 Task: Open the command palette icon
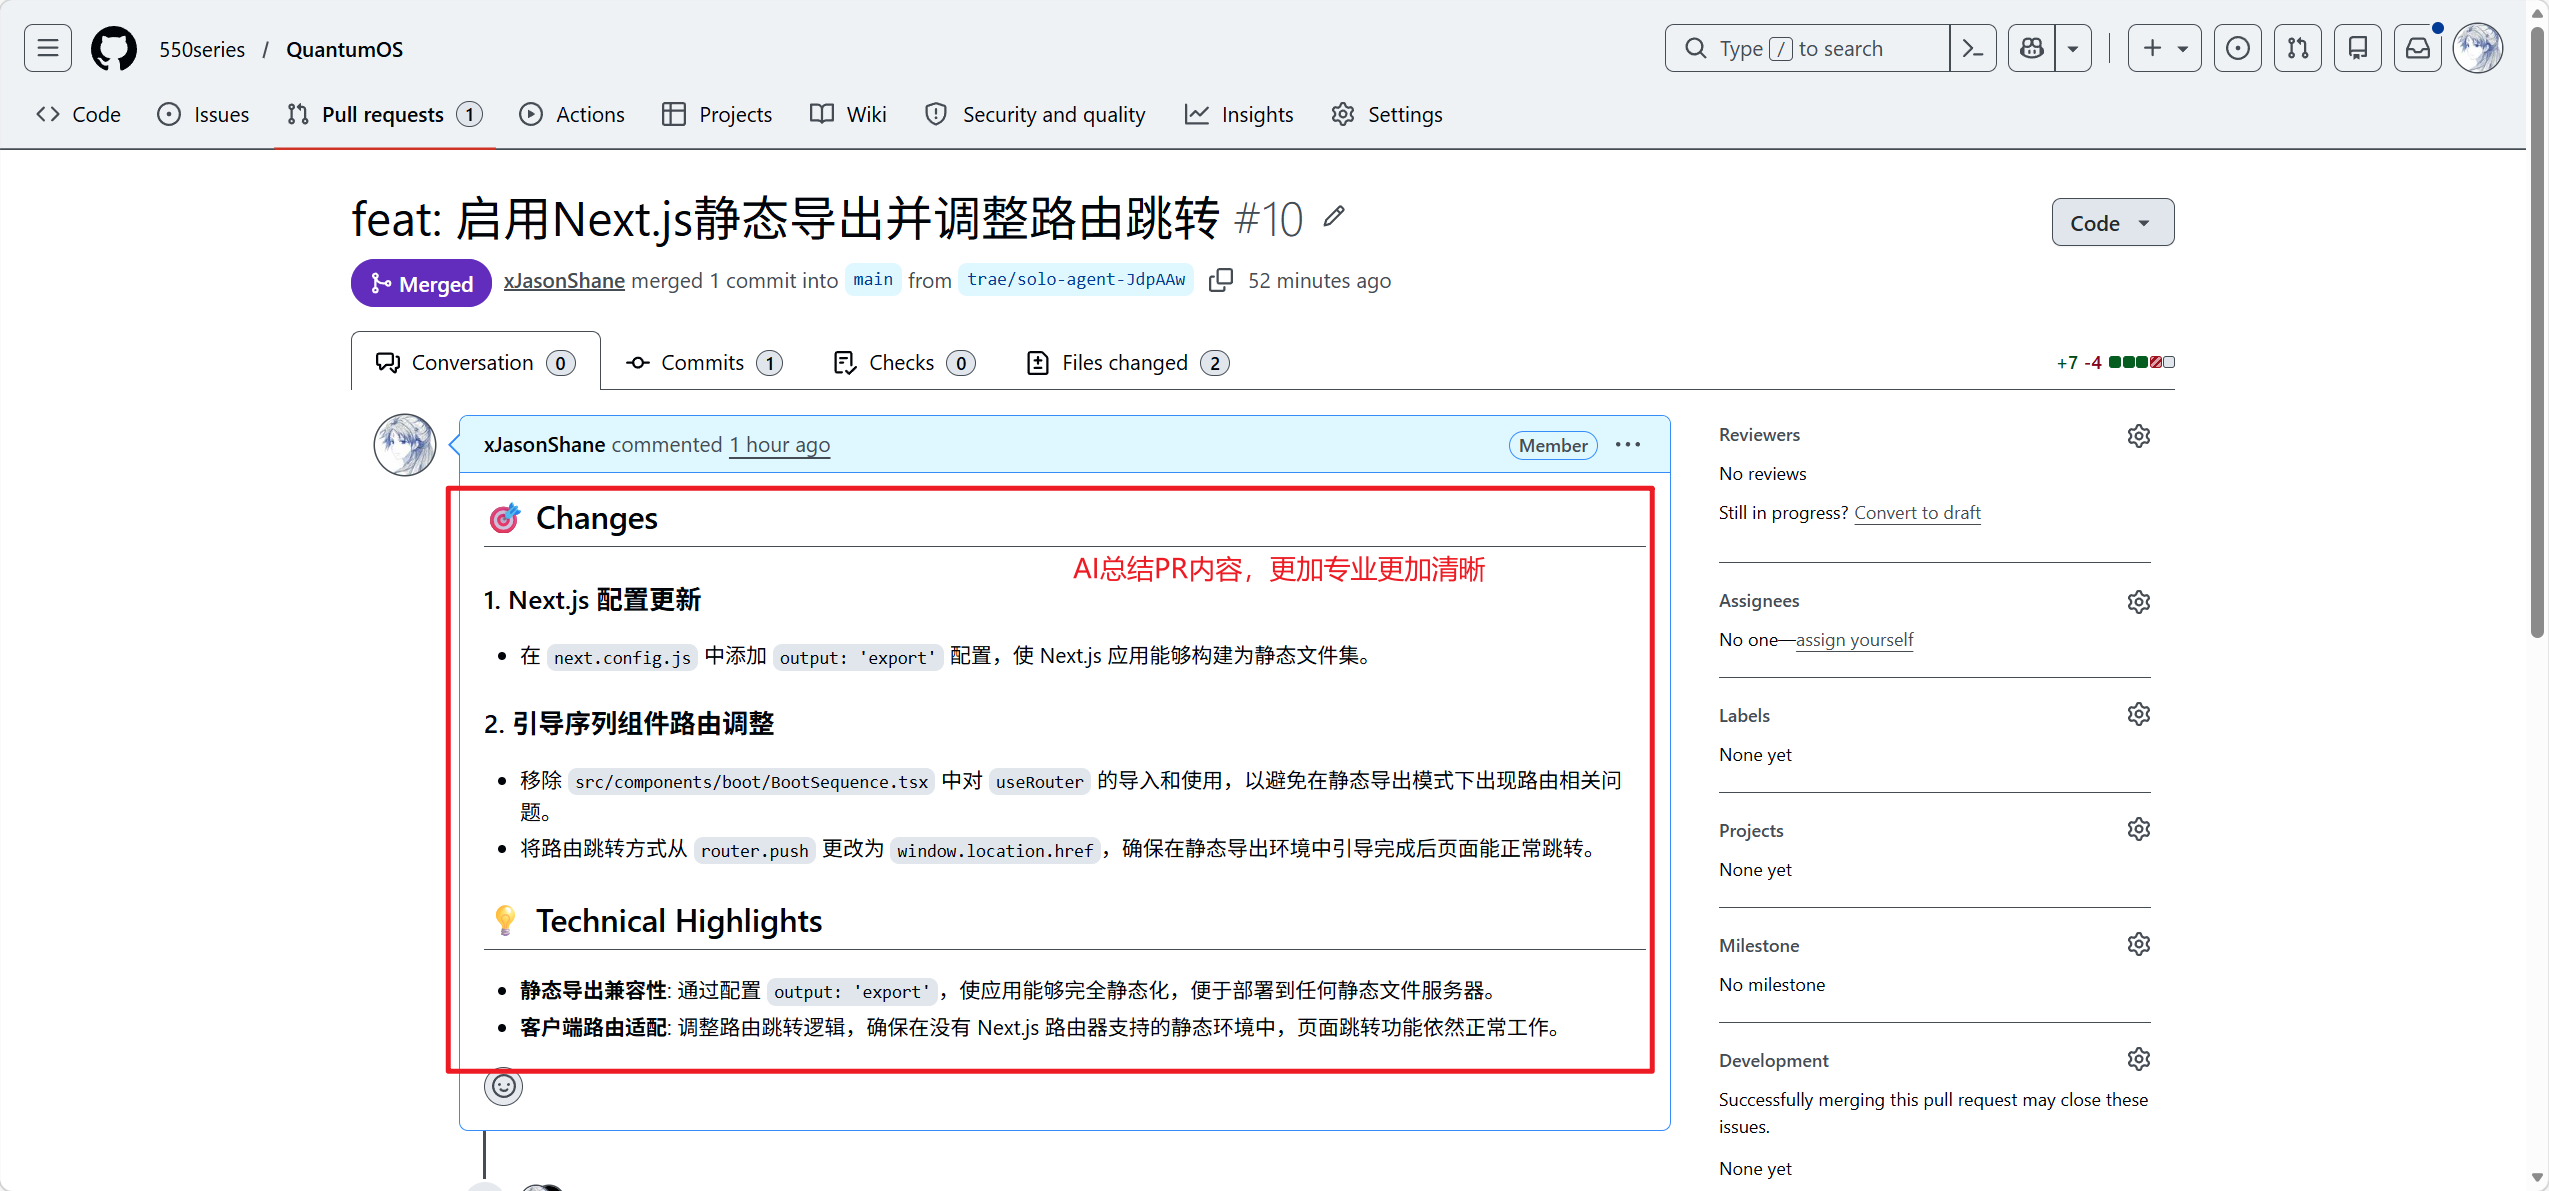1972,48
